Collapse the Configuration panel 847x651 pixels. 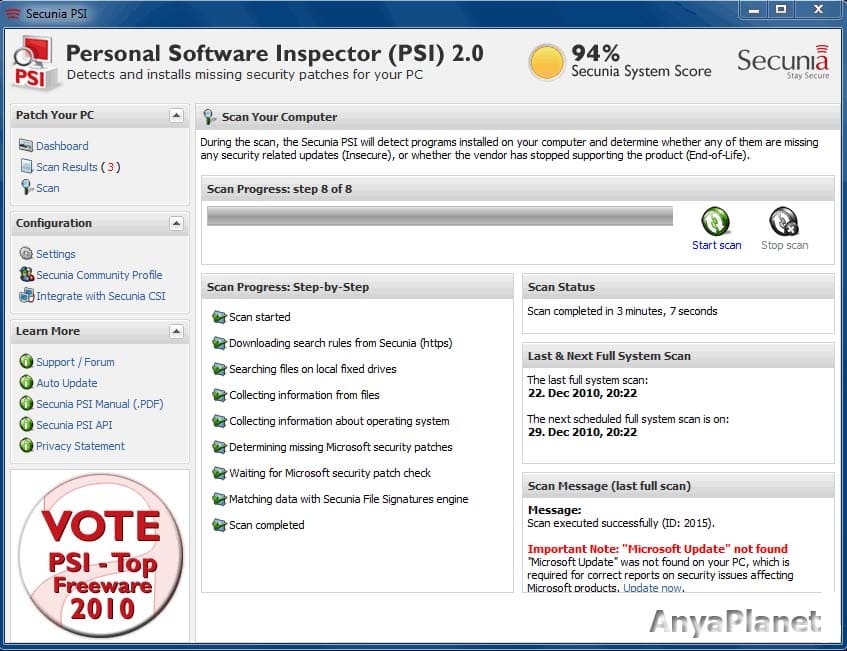[x=176, y=223]
